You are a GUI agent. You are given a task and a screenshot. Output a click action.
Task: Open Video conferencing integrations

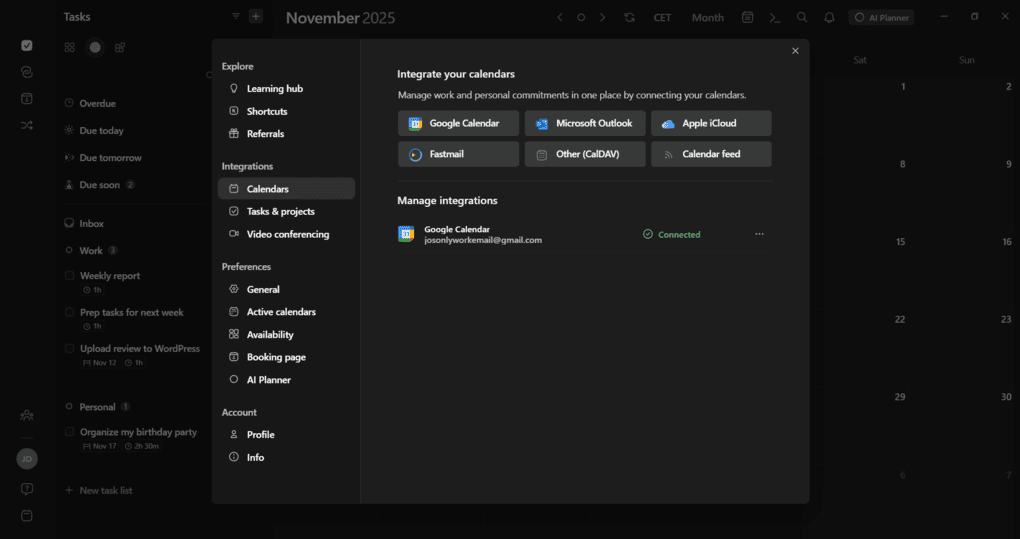(x=286, y=234)
